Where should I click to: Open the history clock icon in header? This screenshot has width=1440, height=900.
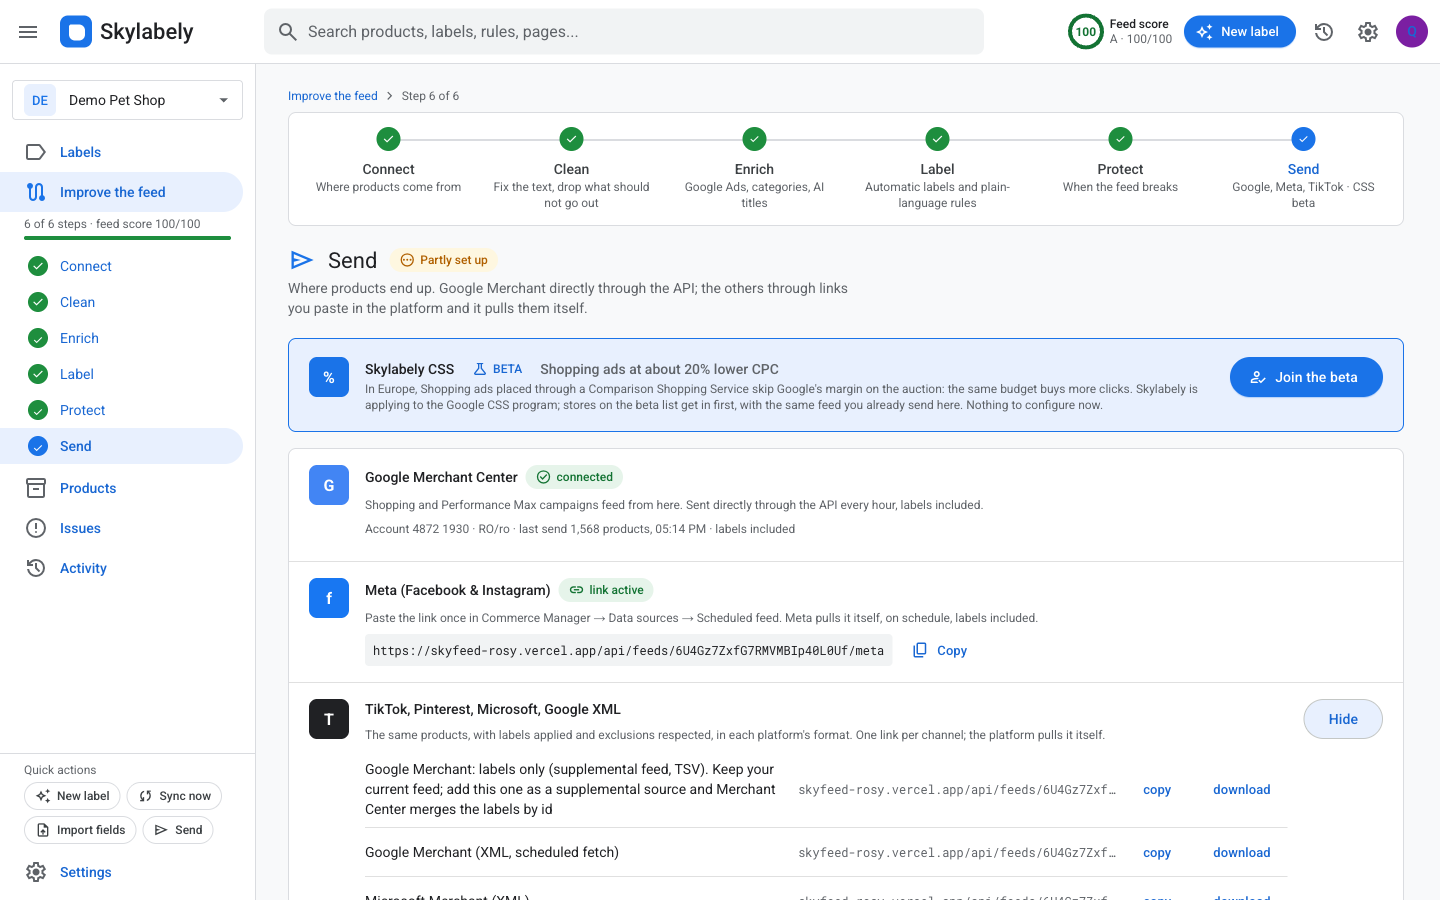(x=1324, y=32)
